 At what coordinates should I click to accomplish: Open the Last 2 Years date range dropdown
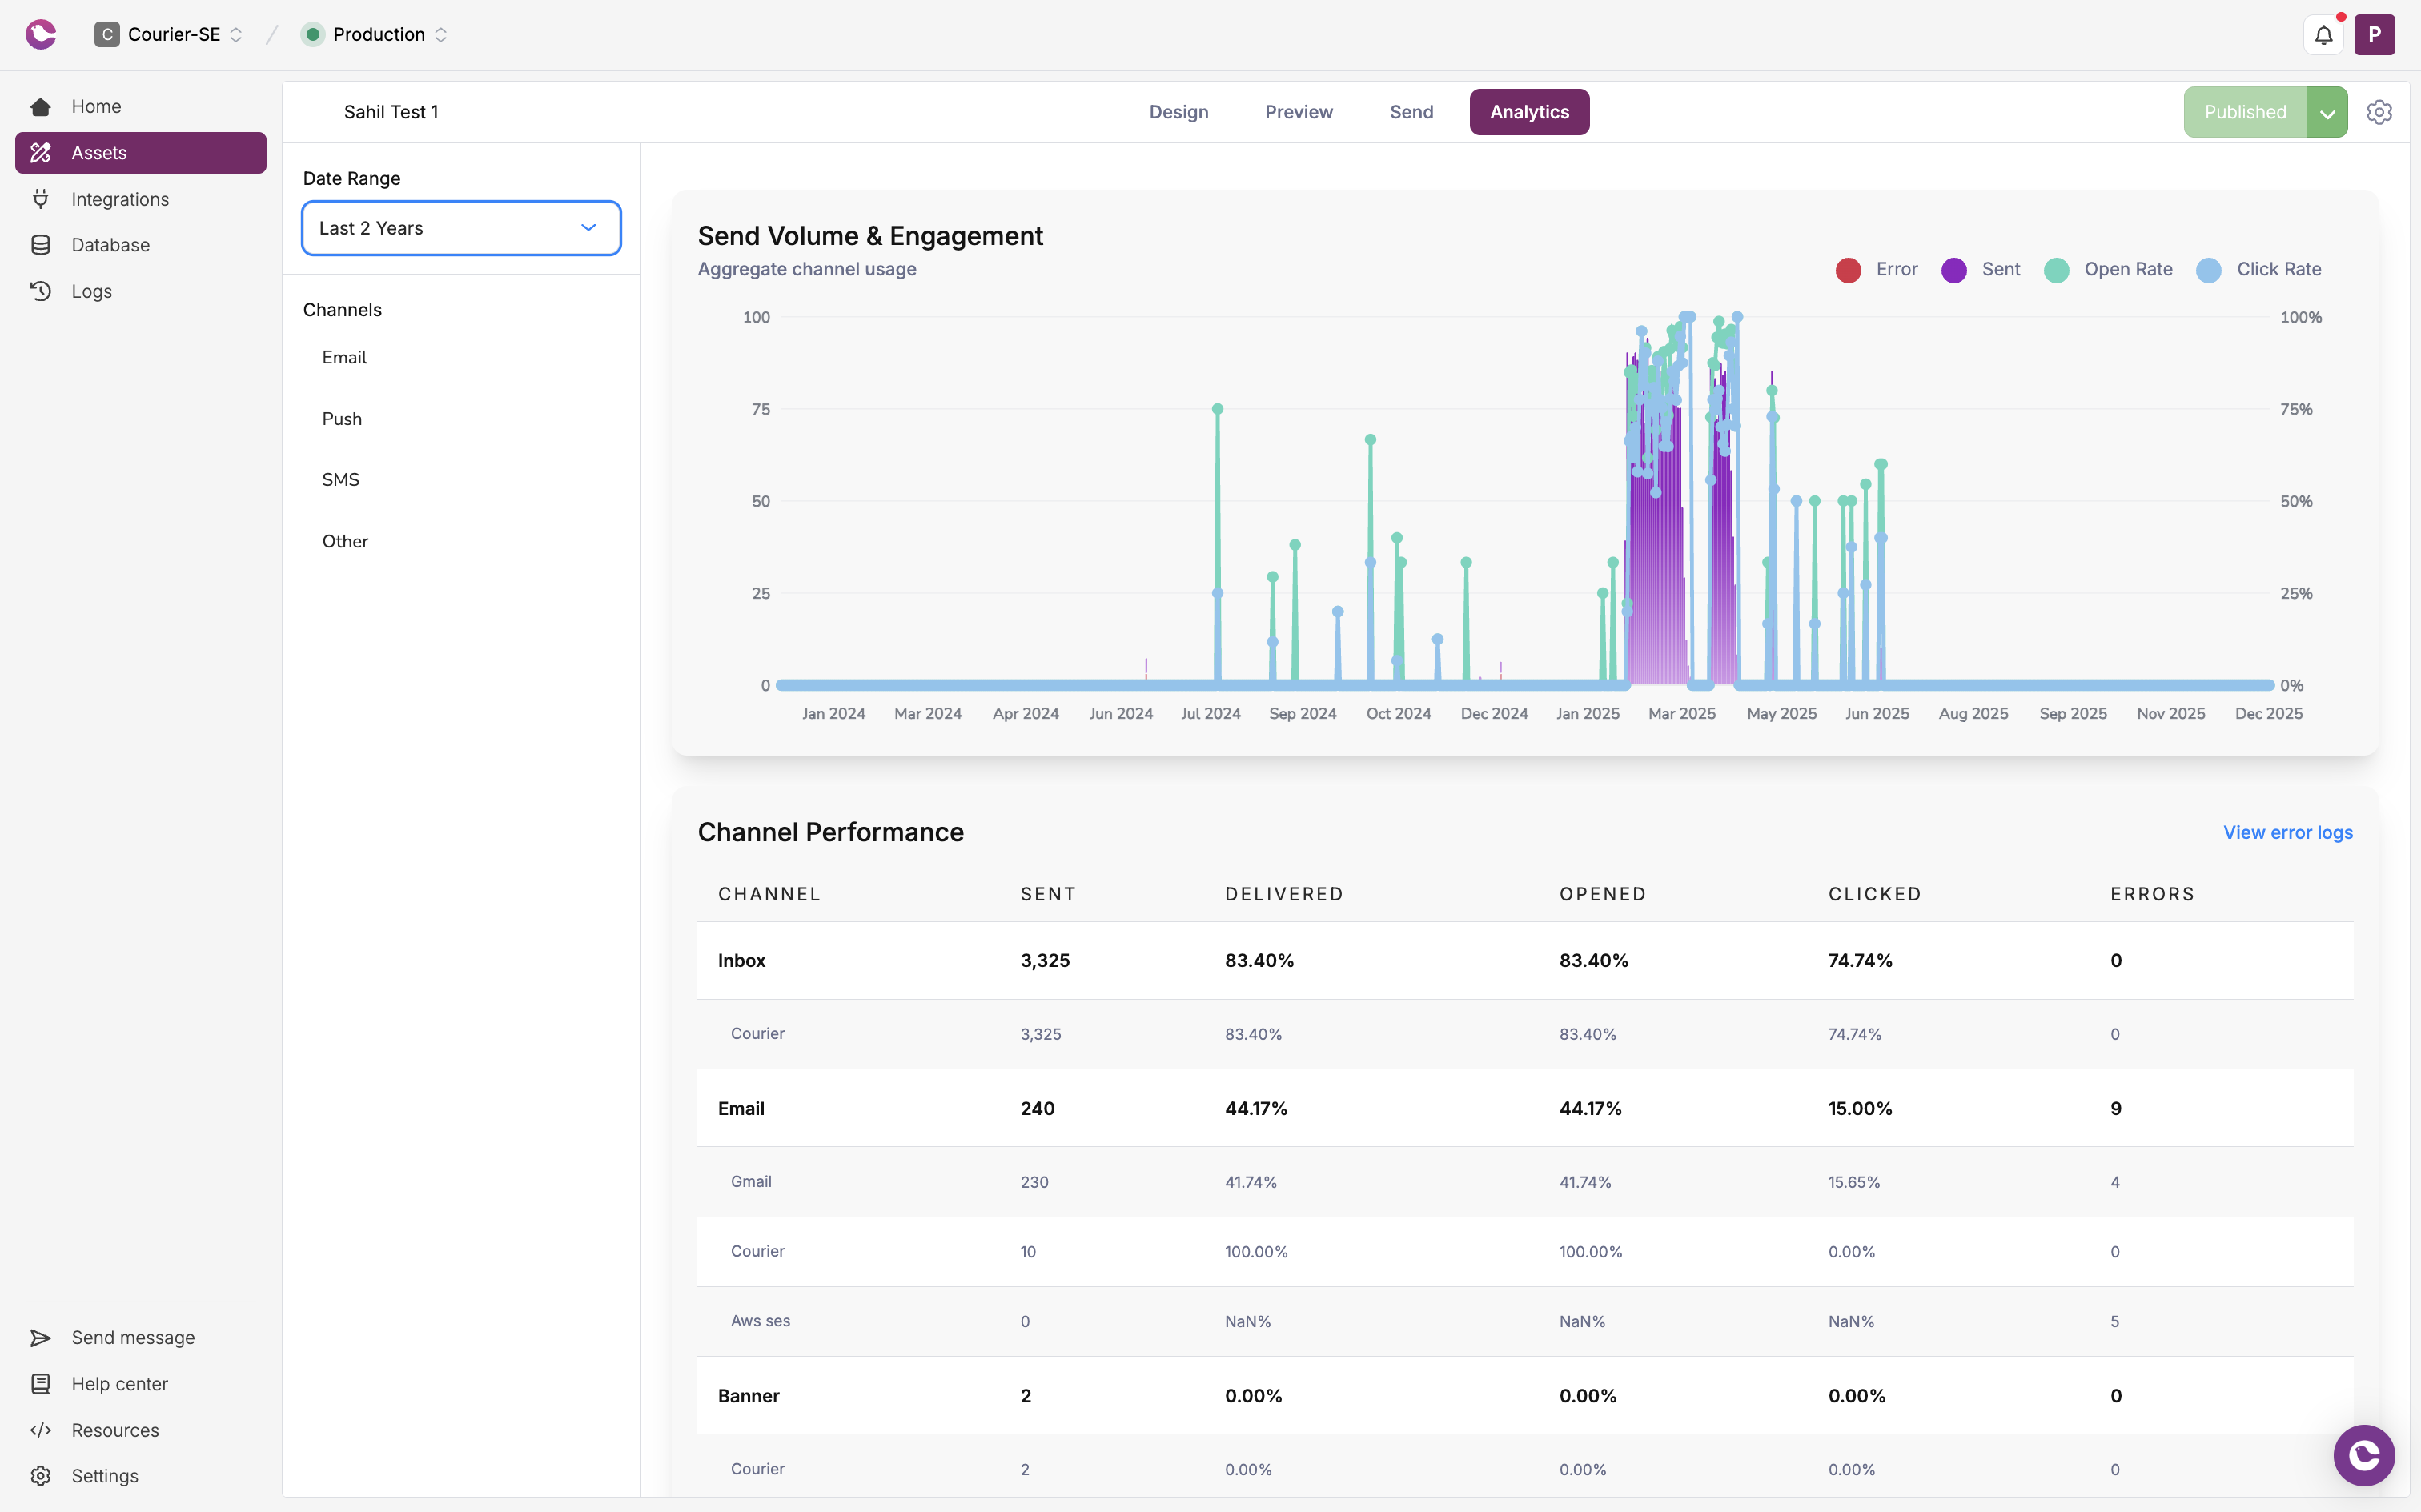(460, 228)
